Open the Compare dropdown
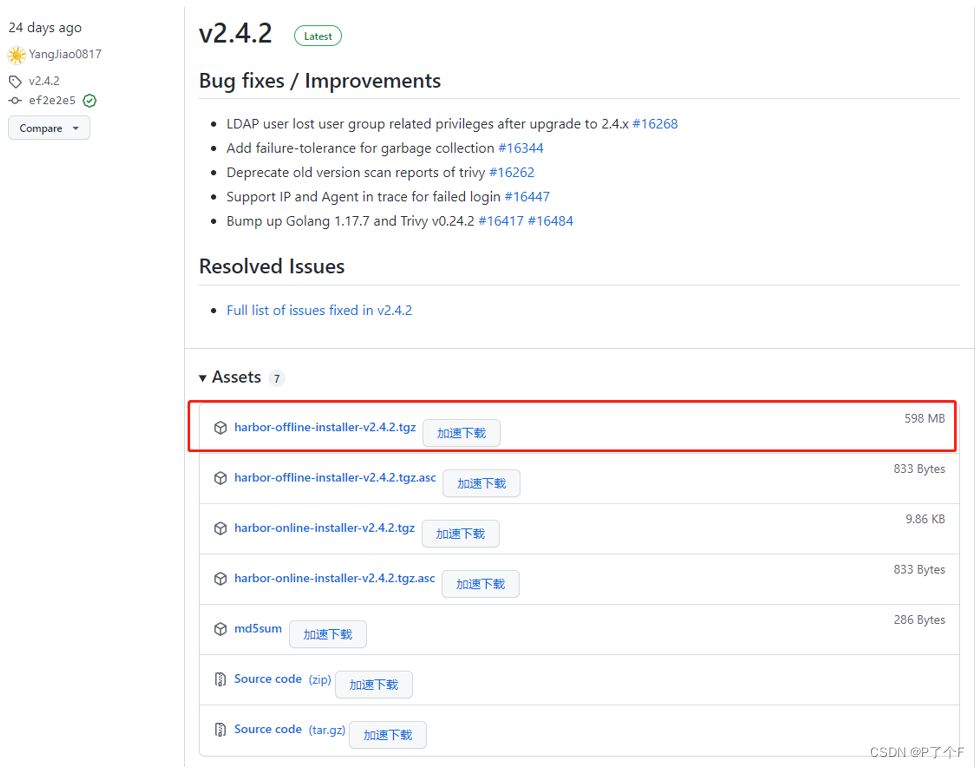Screen dimensions: 980x768 click(49, 128)
